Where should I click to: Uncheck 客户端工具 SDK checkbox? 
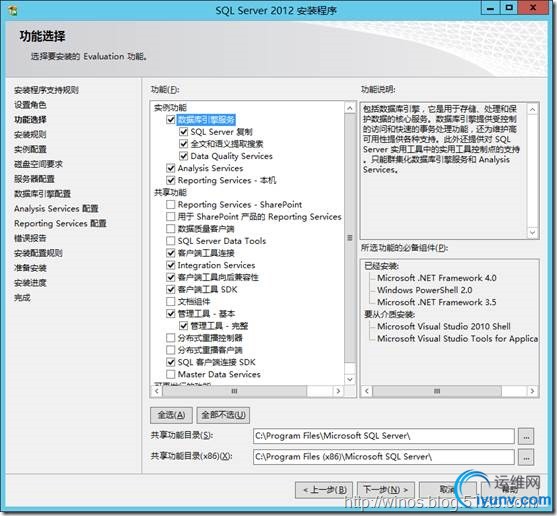coord(171,289)
